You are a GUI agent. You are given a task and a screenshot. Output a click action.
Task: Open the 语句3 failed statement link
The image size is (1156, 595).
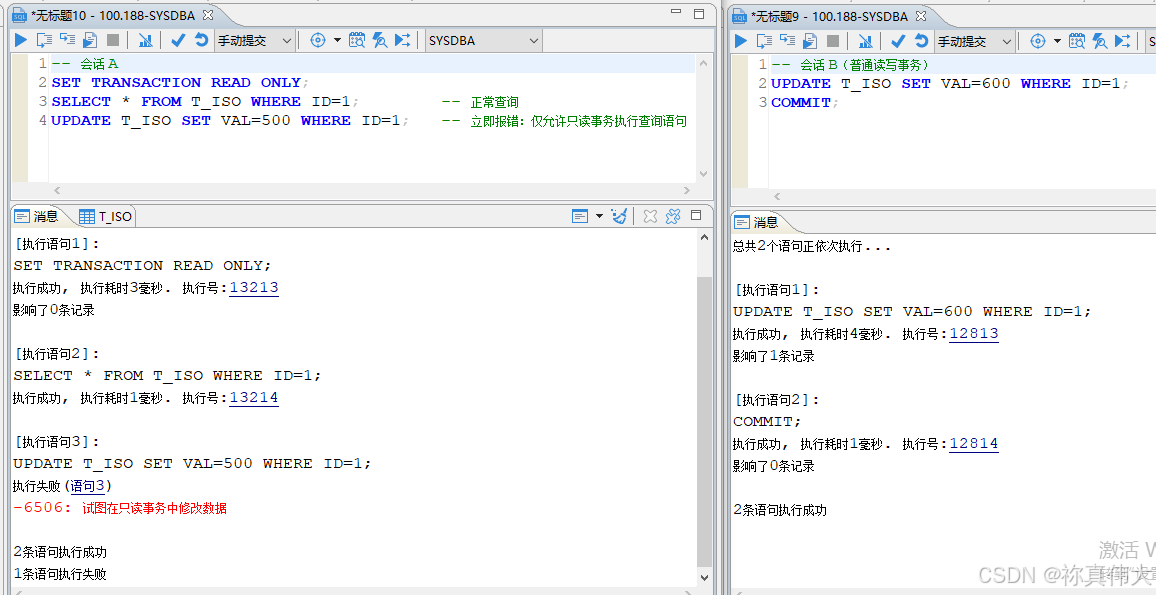[x=88, y=486]
